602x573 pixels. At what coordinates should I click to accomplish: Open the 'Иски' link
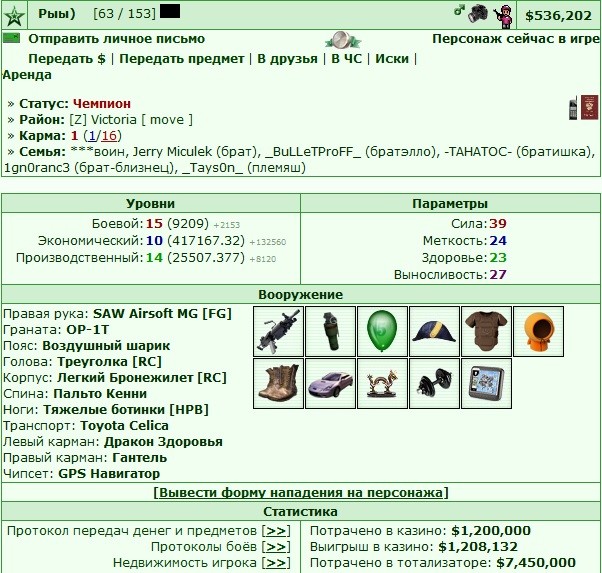(392, 59)
